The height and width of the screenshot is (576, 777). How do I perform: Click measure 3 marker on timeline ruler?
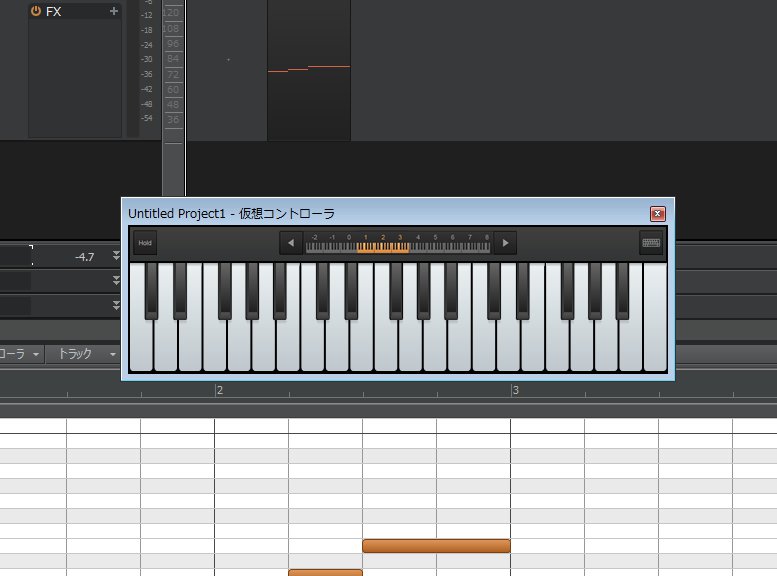click(x=514, y=390)
